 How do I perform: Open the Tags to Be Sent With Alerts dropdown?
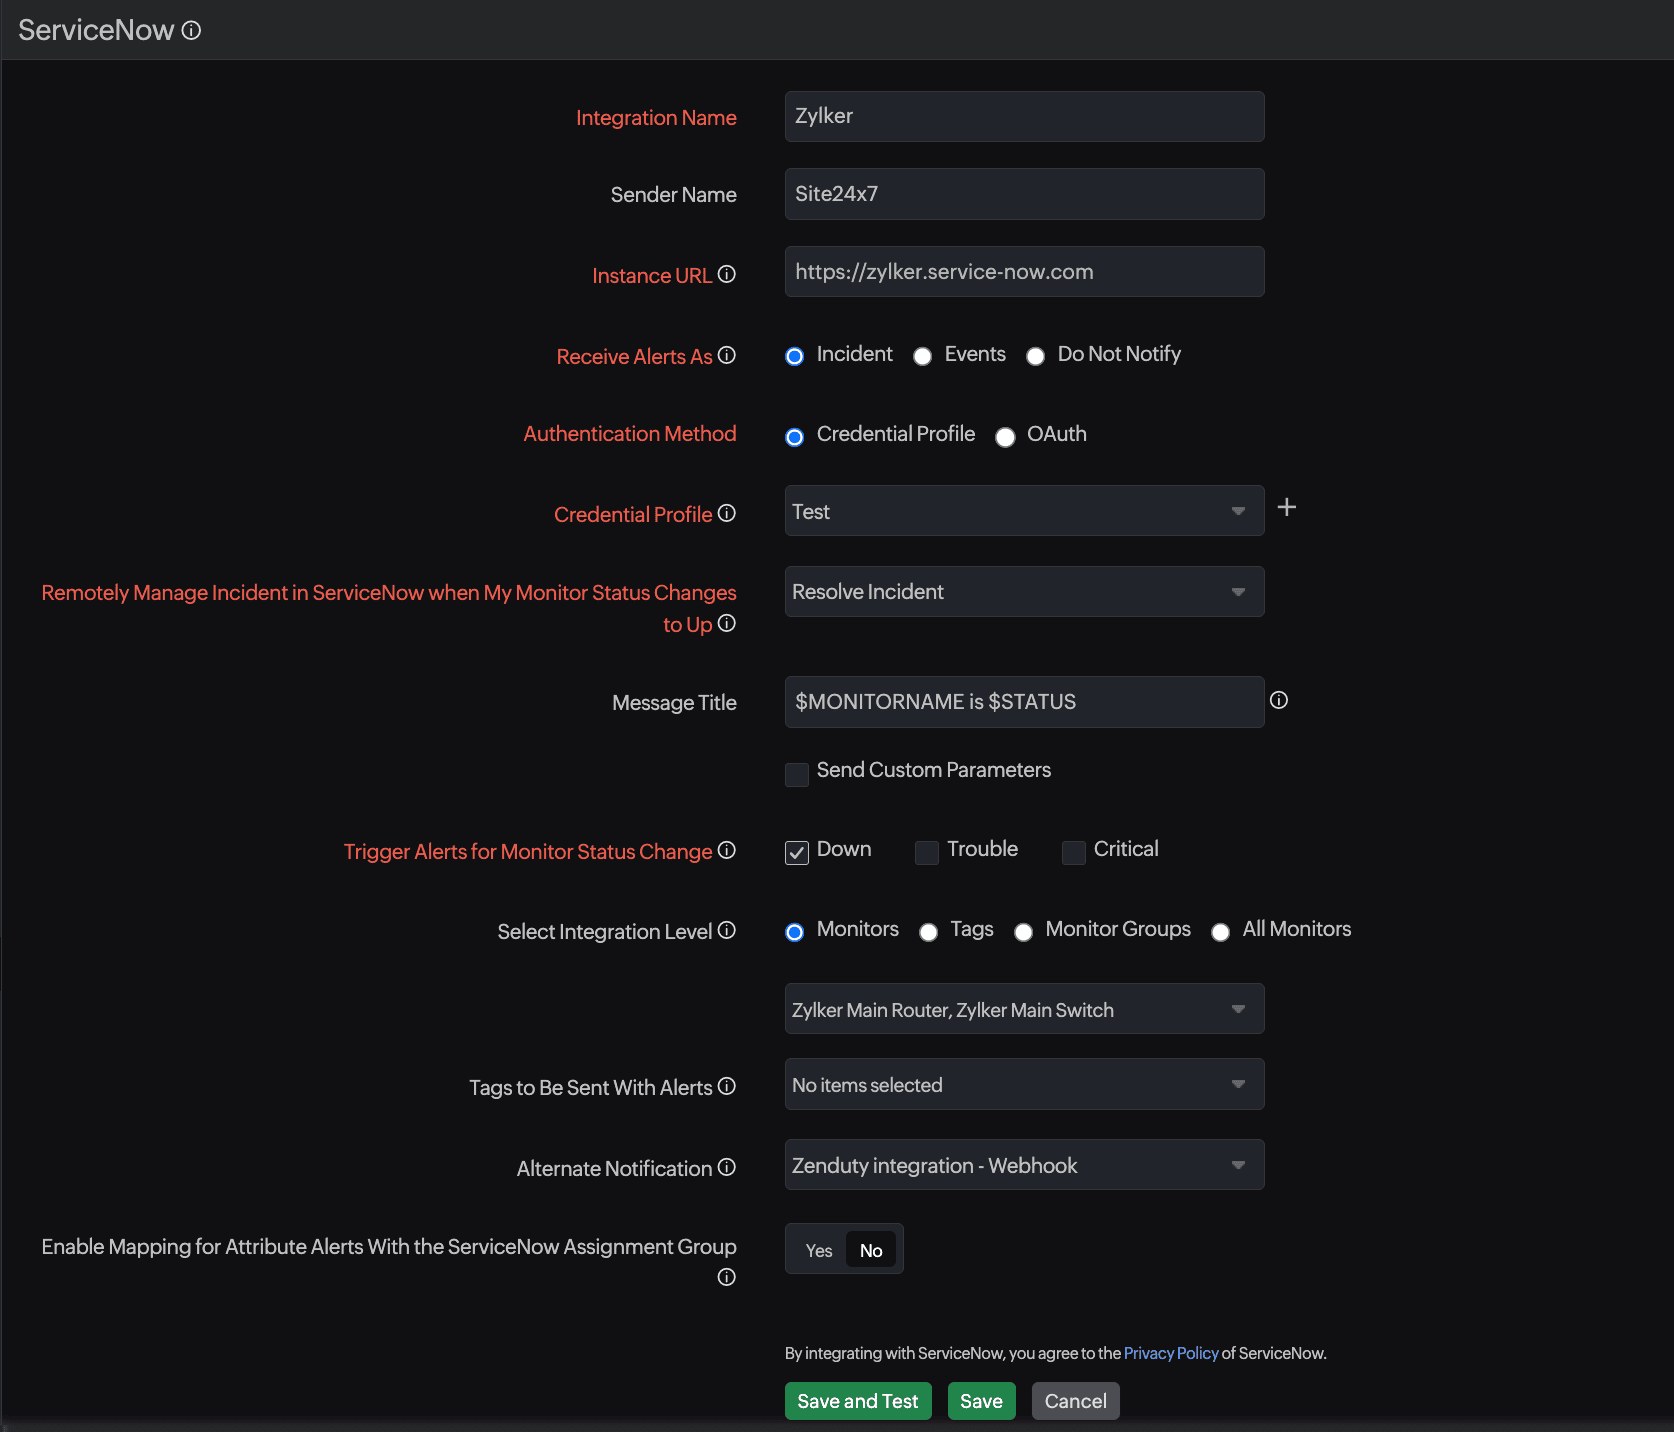[1023, 1084]
